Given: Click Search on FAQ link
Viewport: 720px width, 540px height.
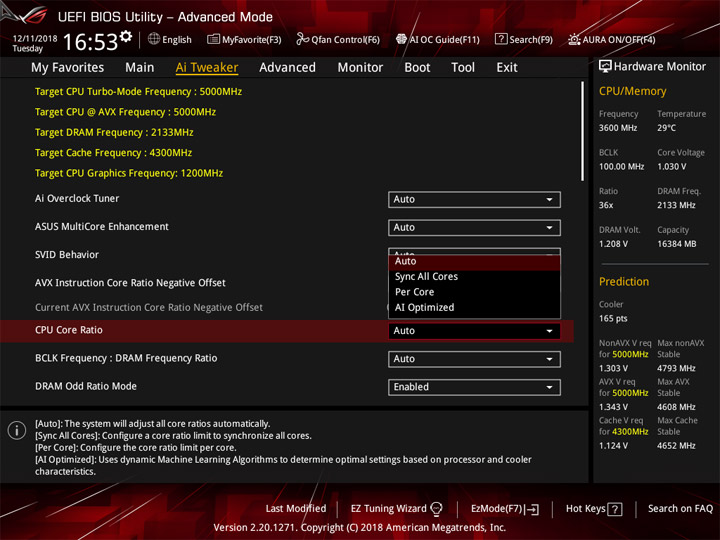Looking at the screenshot, I should click(681, 509).
